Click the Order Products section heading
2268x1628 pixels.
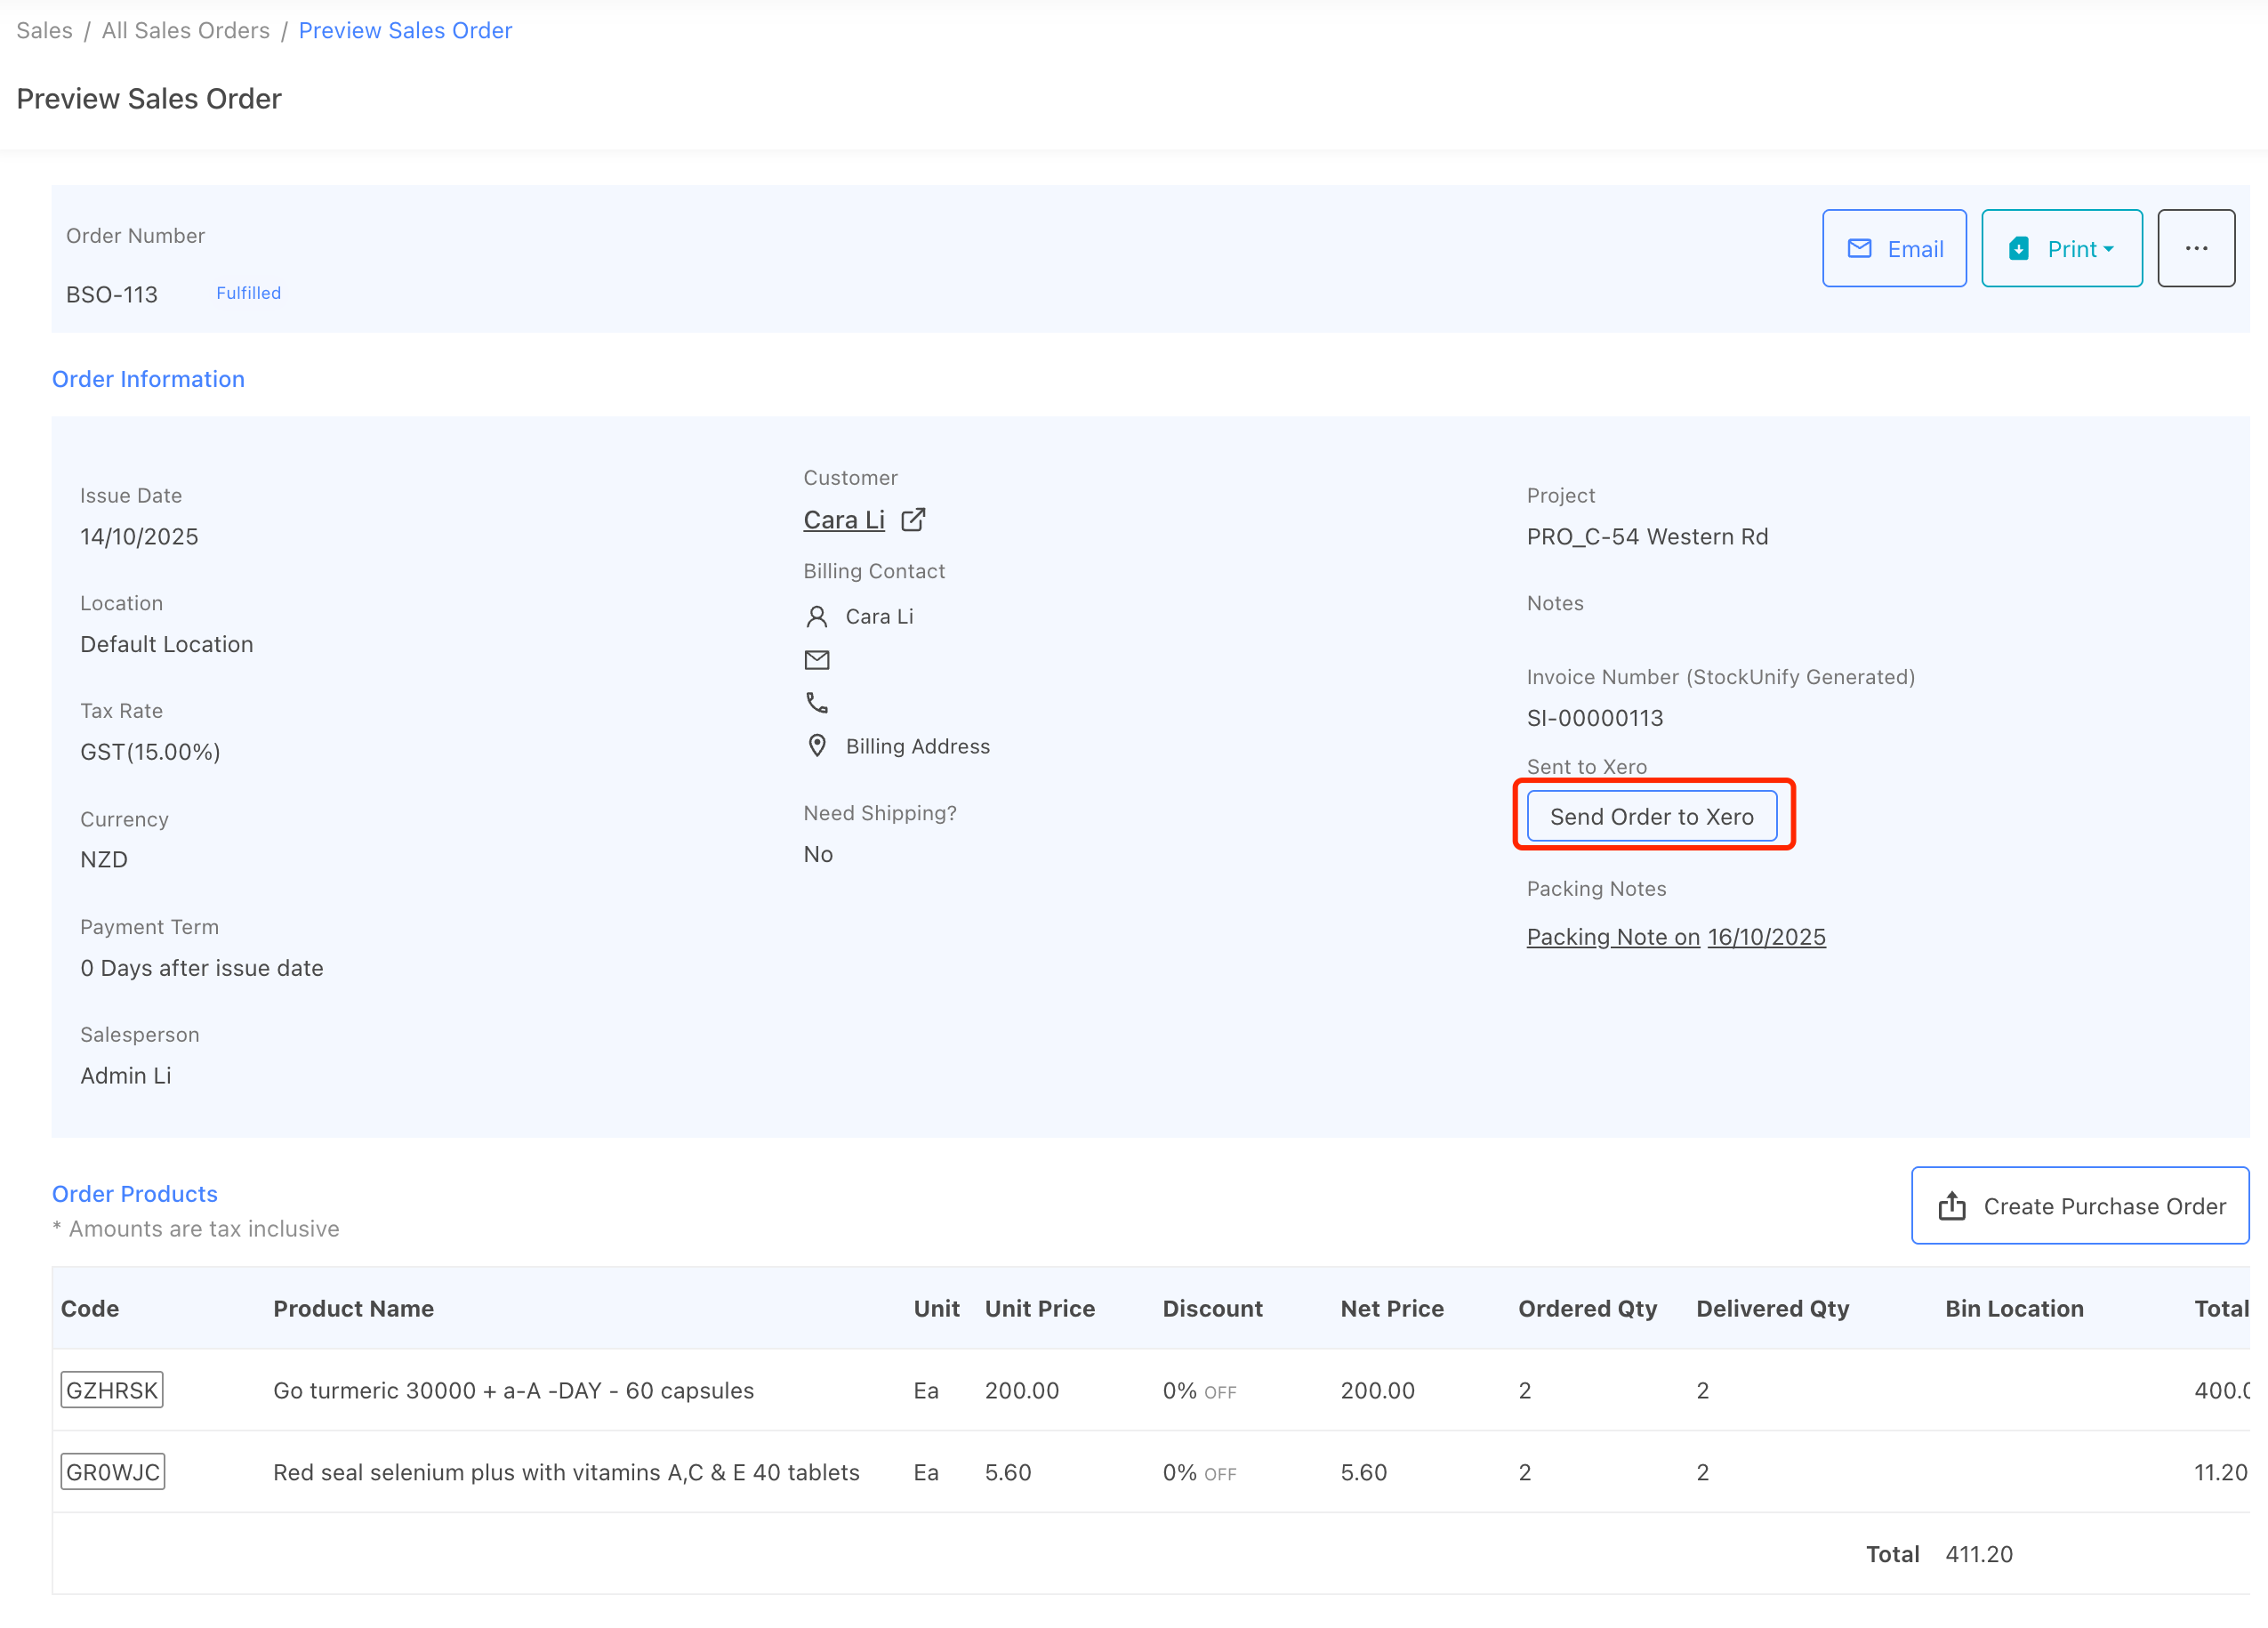pos(135,1194)
